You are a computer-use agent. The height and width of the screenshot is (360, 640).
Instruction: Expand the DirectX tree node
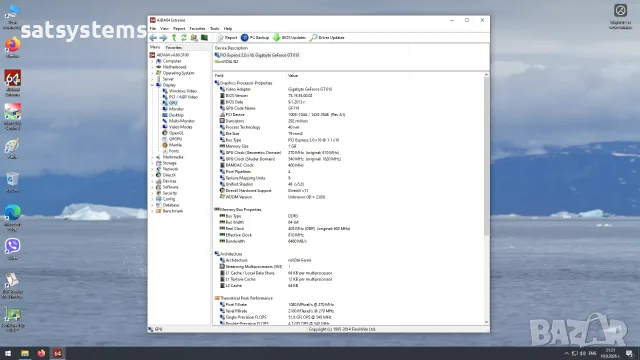[153, 175]
